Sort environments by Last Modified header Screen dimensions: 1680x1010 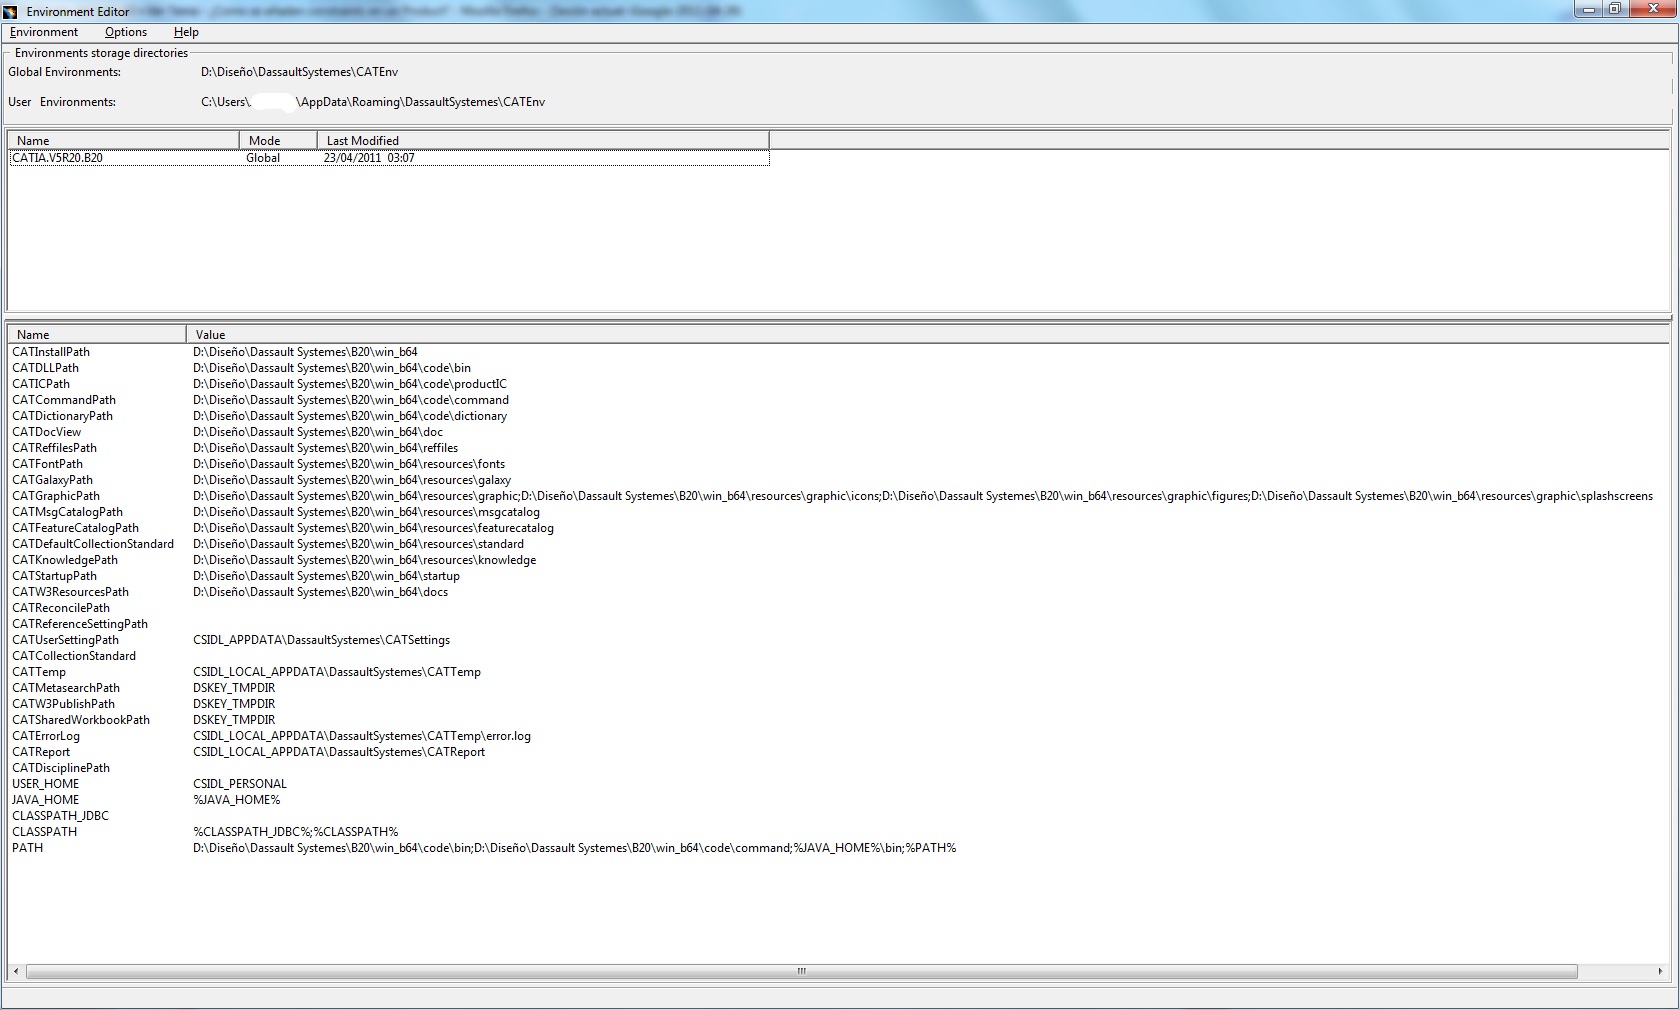tap(543, 140)
